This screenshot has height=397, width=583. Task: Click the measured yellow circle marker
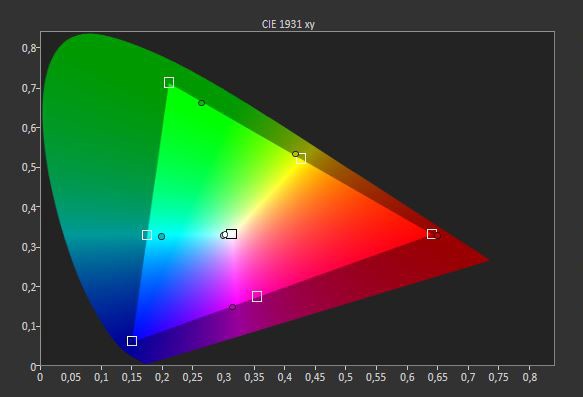pos(295,154)
